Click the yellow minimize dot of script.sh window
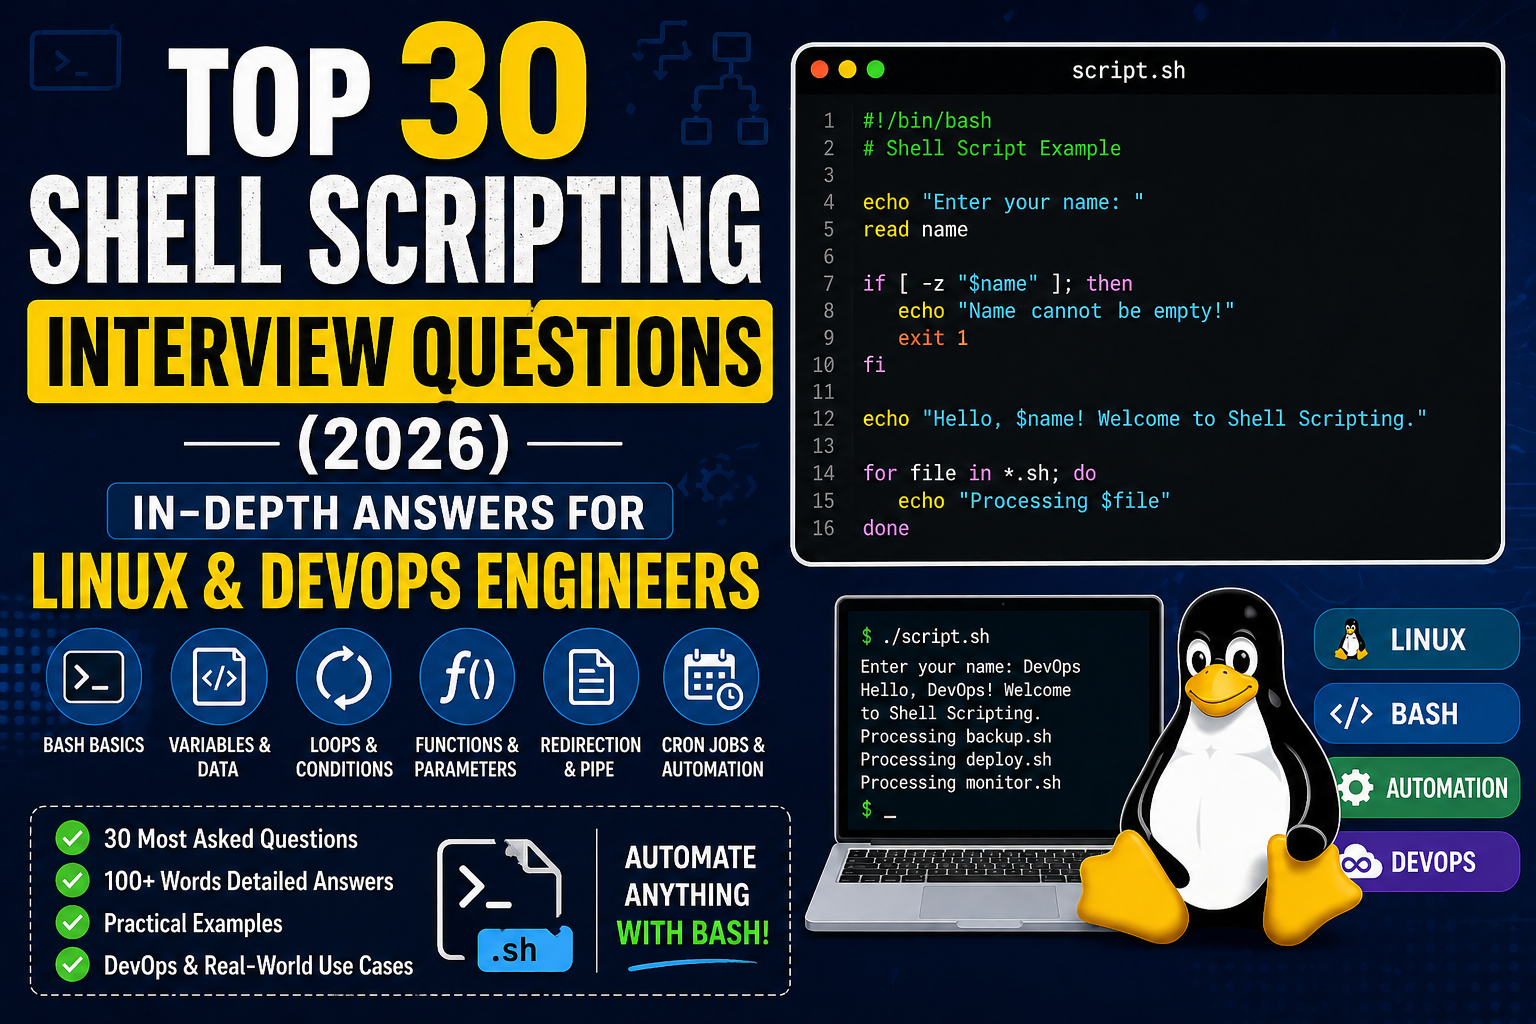Image resolution: width=1536 pixels, height=1024 pixels. coord(847,69)
